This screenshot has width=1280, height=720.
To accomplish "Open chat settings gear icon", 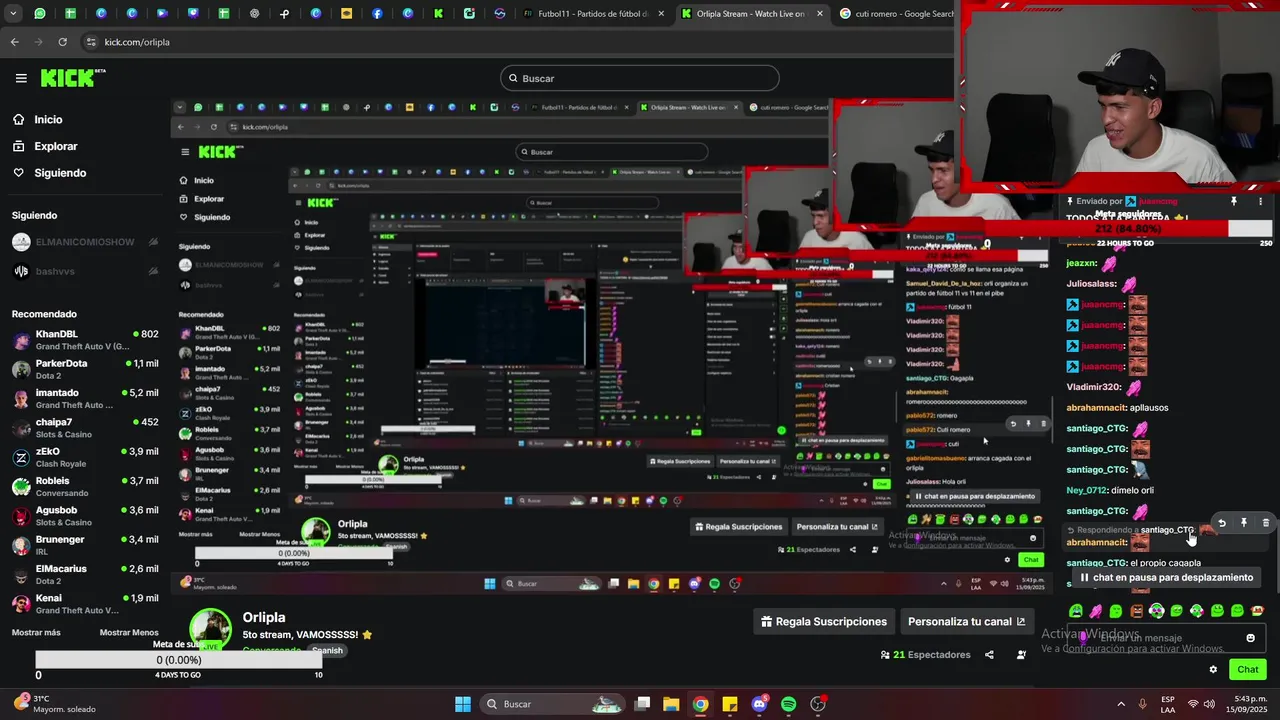I will tap(1213, 670).
